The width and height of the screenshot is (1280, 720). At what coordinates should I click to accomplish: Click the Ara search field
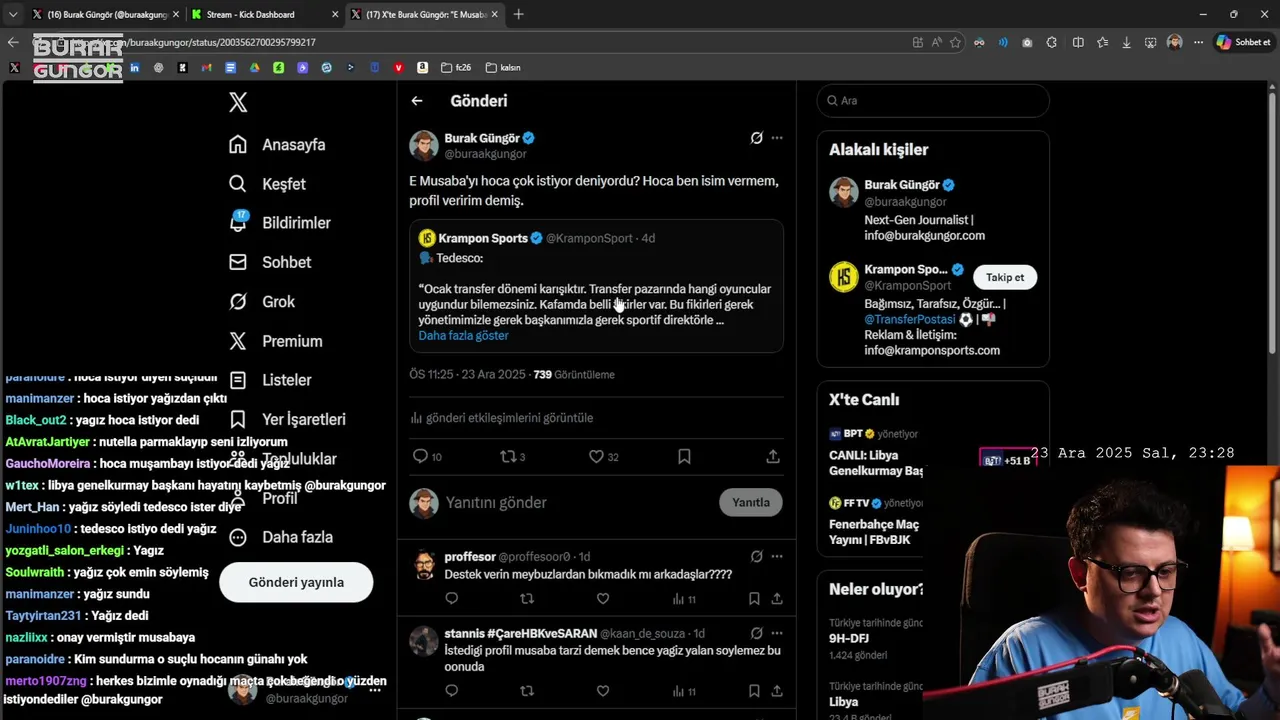(933, 101)
